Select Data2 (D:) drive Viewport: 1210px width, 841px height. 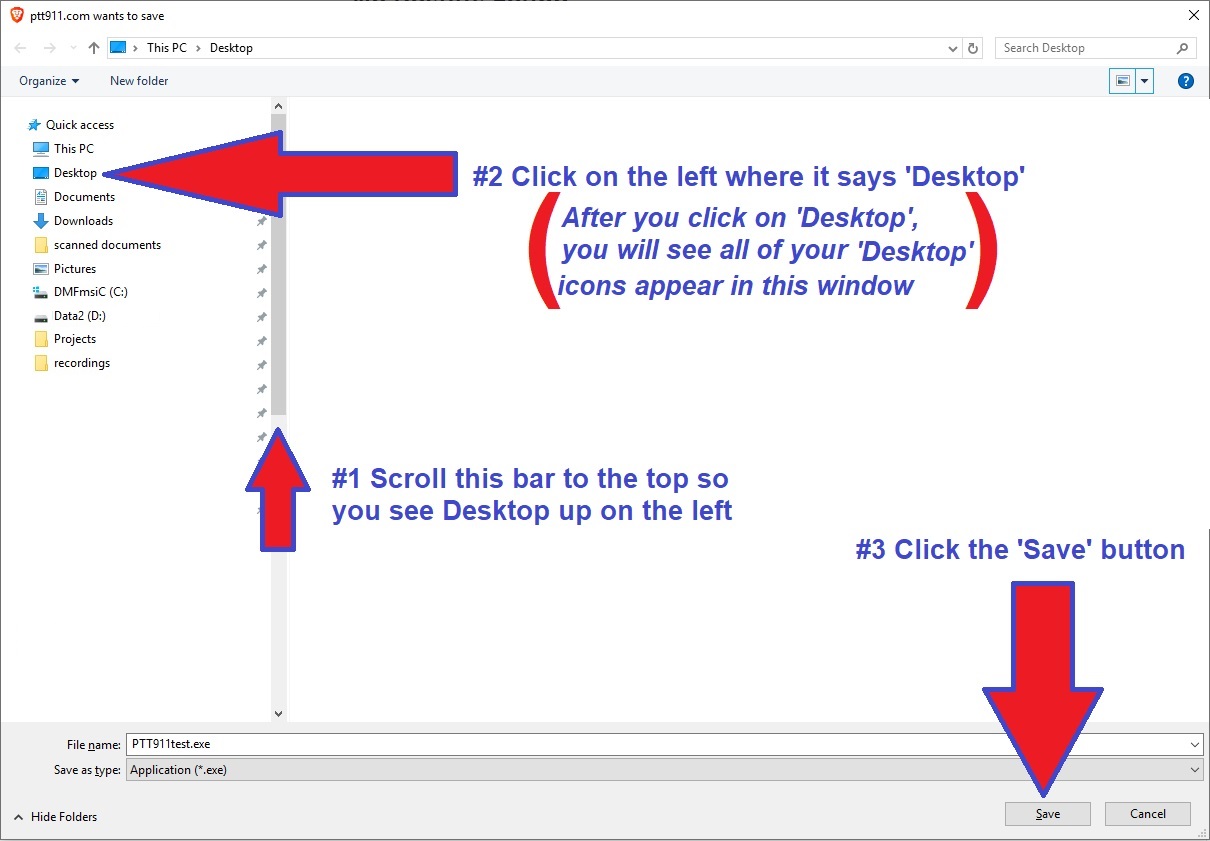pos(79,316)
